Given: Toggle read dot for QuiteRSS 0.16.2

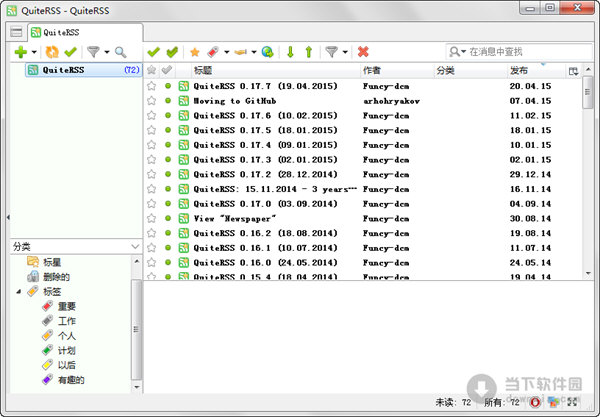Looking at the screenshot, I should point(168,233).
